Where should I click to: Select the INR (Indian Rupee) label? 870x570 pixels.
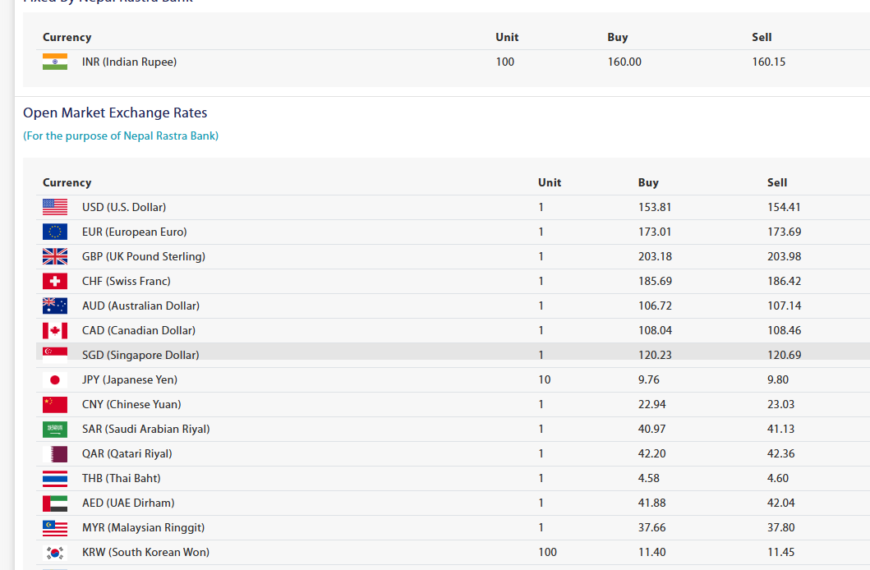point(129,62)
